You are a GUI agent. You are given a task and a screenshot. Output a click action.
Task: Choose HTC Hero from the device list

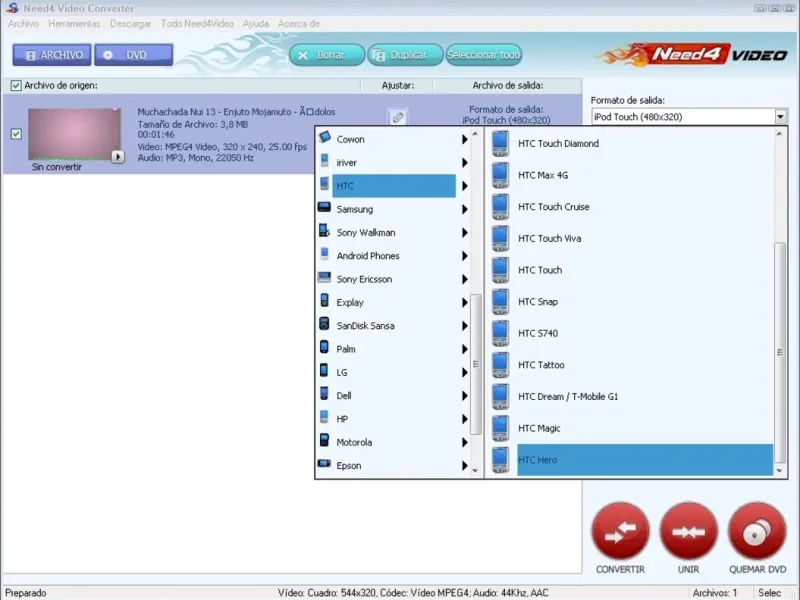[645, 460]
